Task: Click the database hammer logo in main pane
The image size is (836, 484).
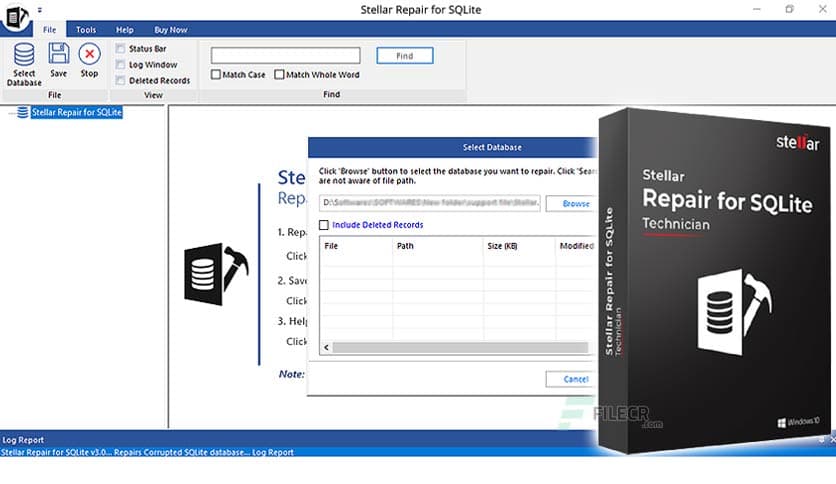Action: click(216, 274)
